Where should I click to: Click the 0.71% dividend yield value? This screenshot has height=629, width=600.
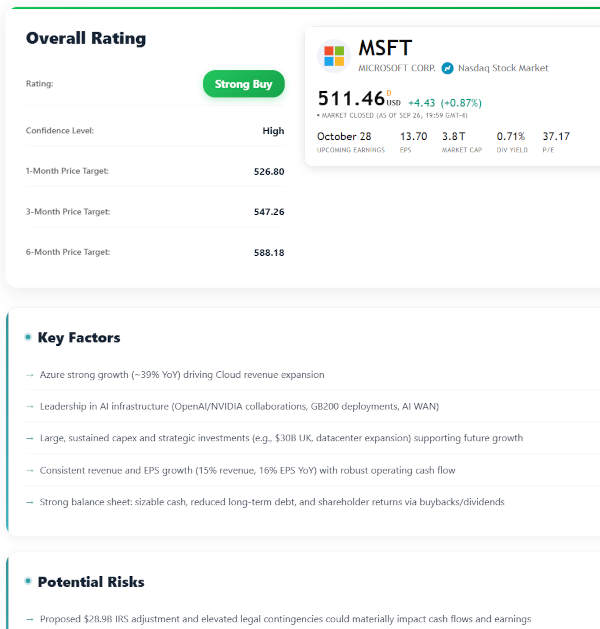pyautogui.click(x=511, y=136)
